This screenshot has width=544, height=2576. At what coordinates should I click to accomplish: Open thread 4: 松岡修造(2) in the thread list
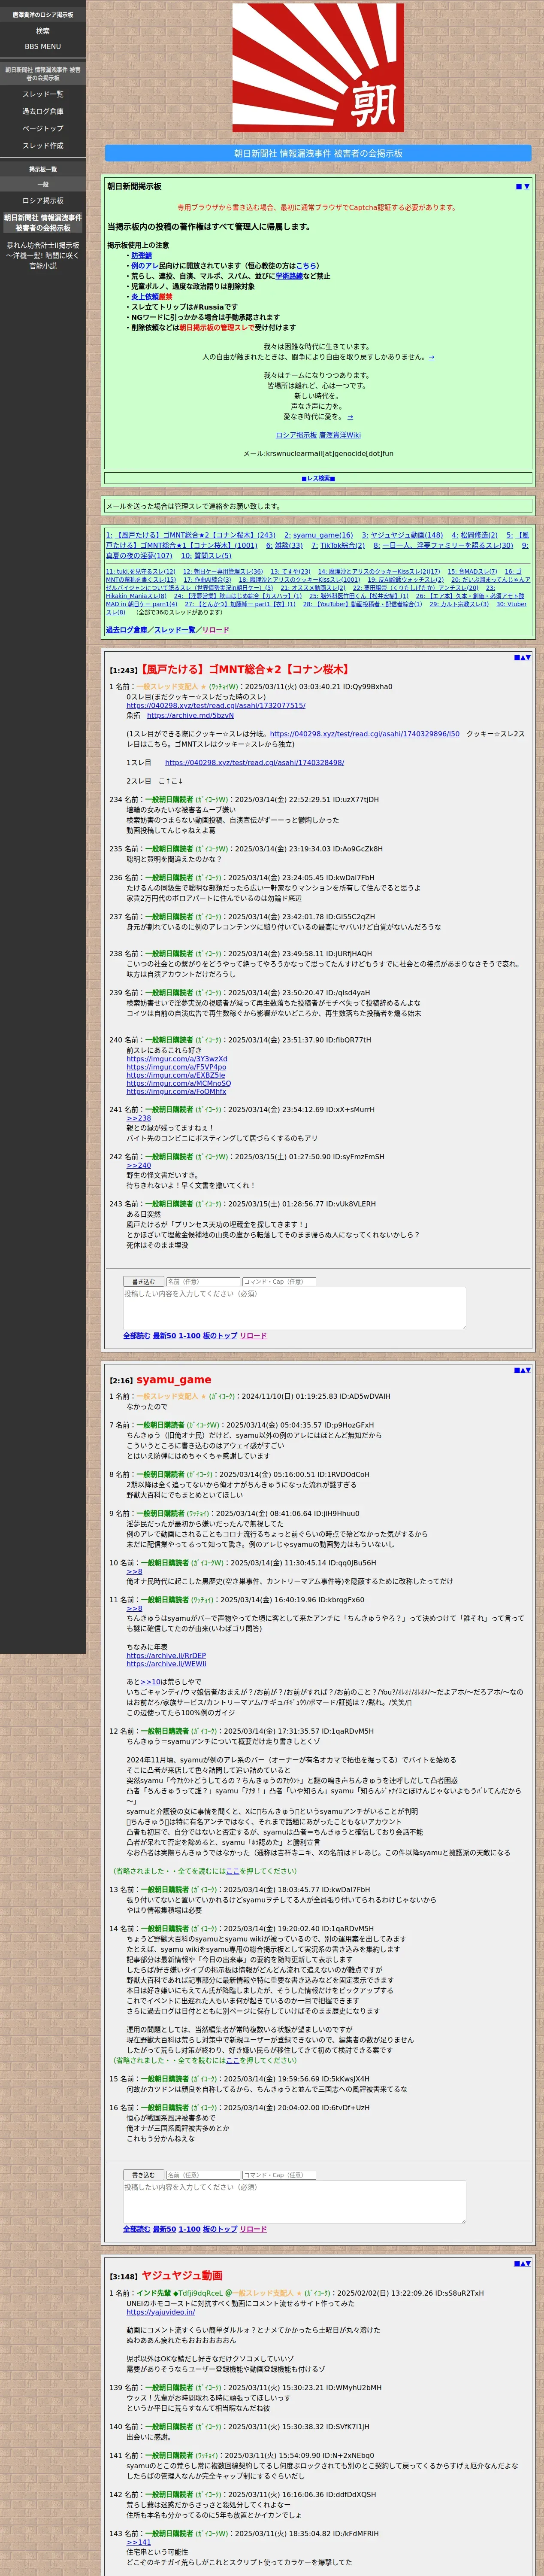tap(475, 535)
